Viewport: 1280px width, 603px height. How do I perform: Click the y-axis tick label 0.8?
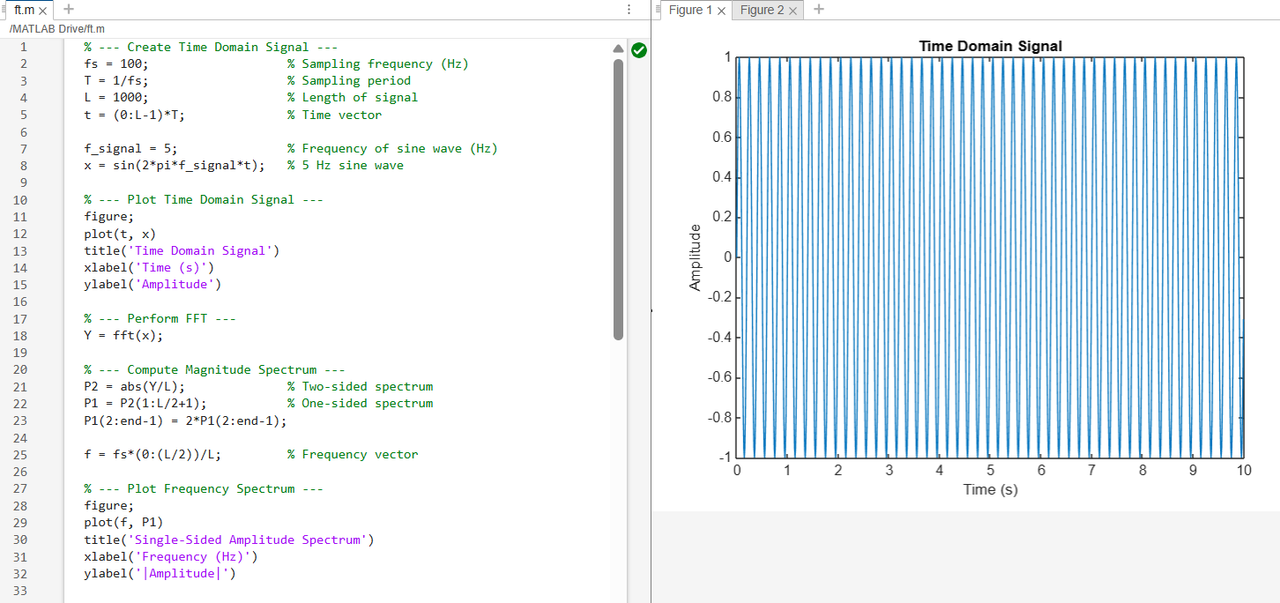tap(721, 97)
